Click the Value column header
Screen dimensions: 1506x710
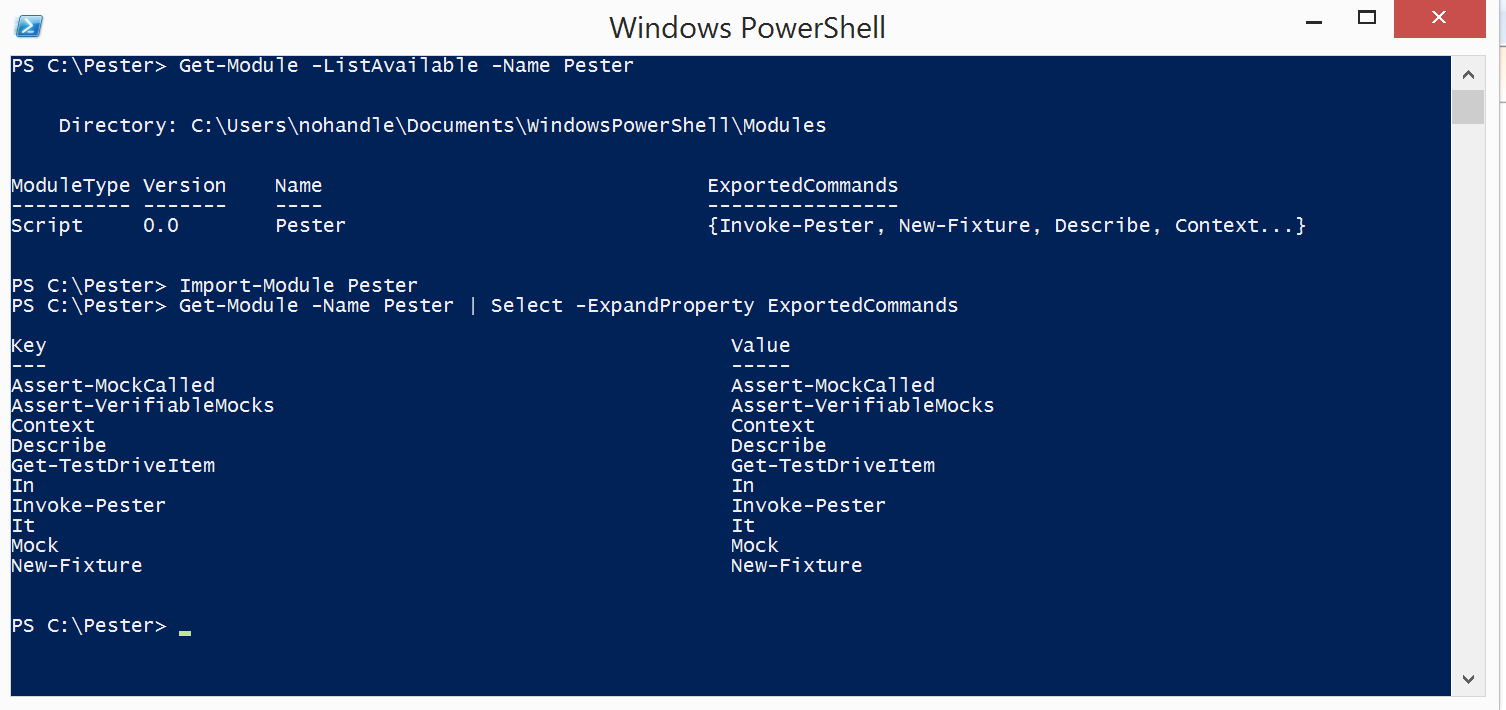point(760,346)
